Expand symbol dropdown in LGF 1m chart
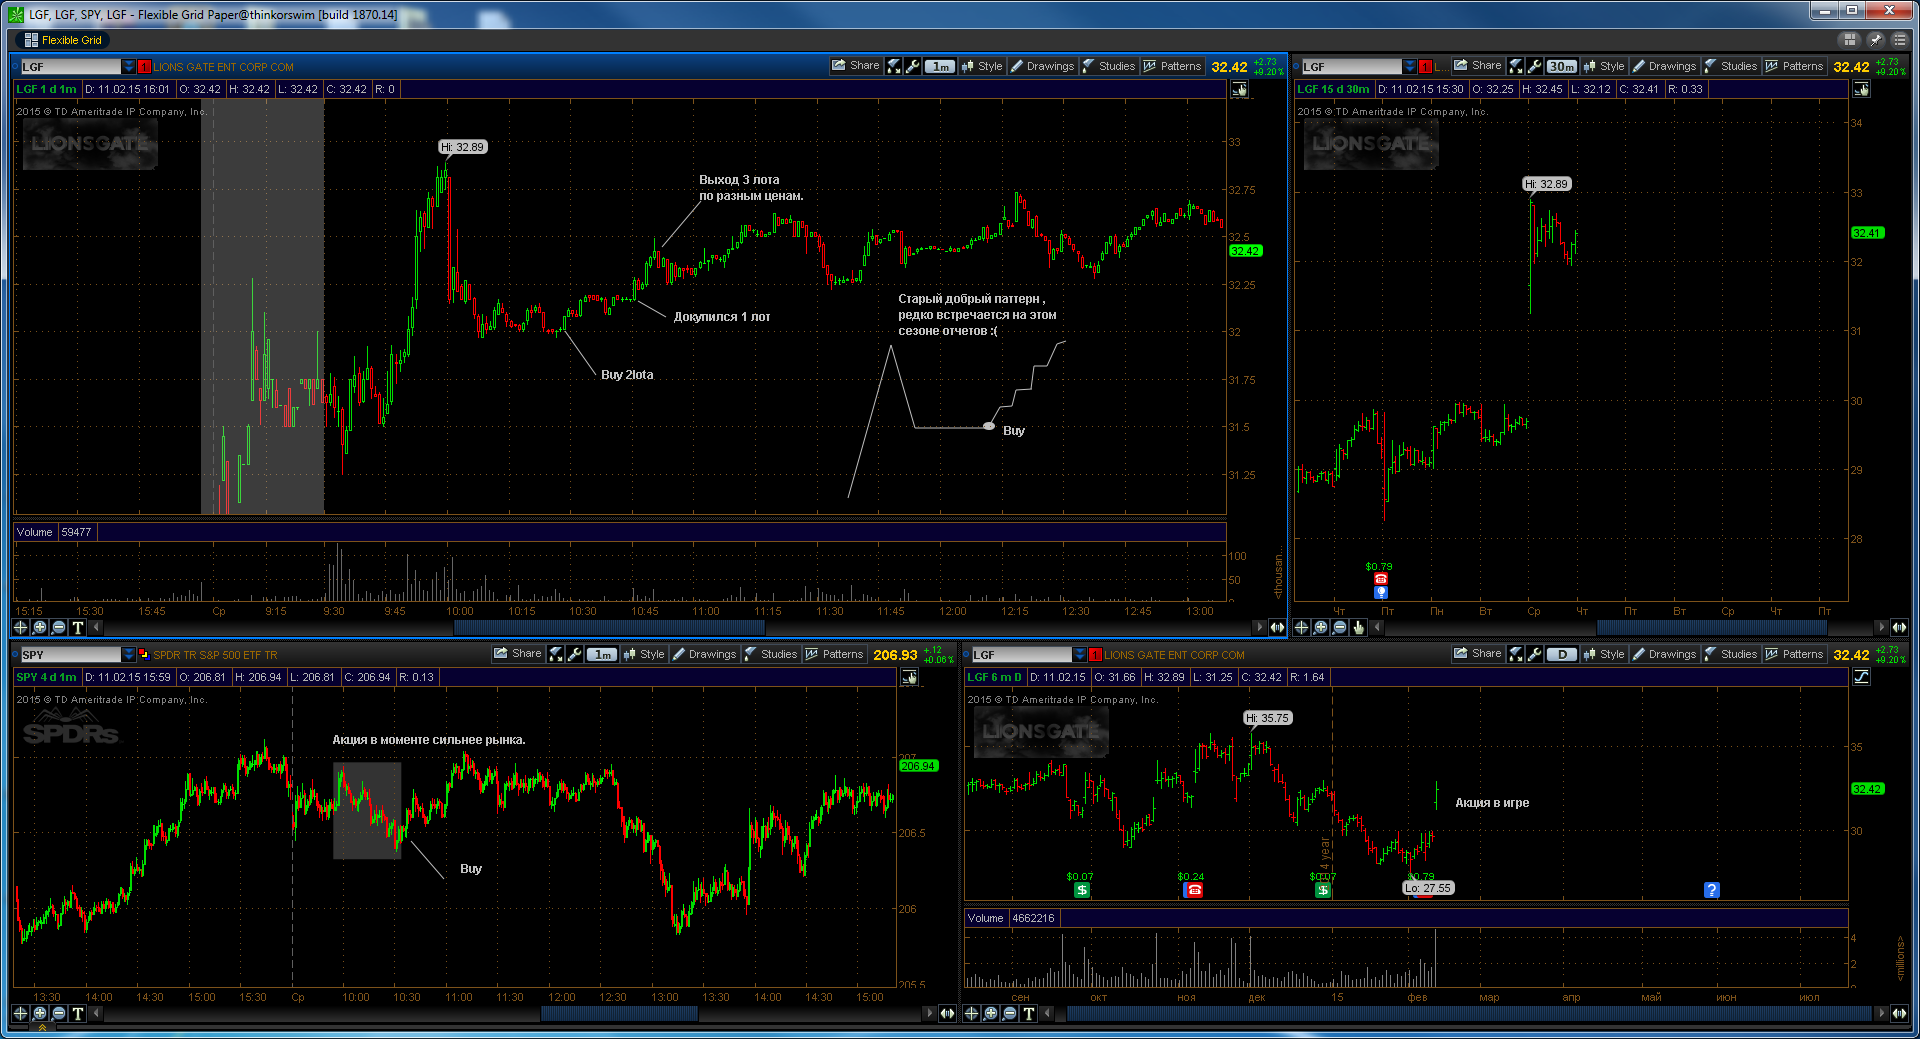The height and width of the screenshot is (1039, 1920). (x=128, y=66)
